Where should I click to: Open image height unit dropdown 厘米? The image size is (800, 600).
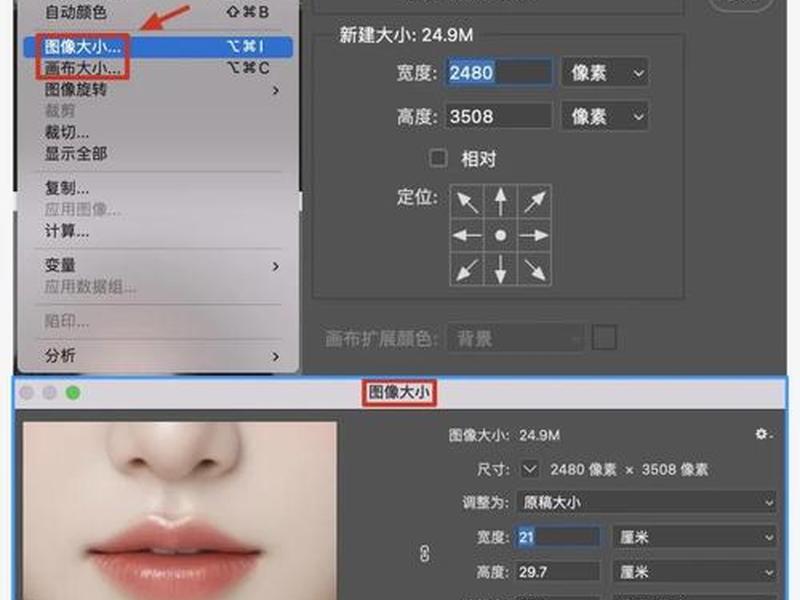695,572
